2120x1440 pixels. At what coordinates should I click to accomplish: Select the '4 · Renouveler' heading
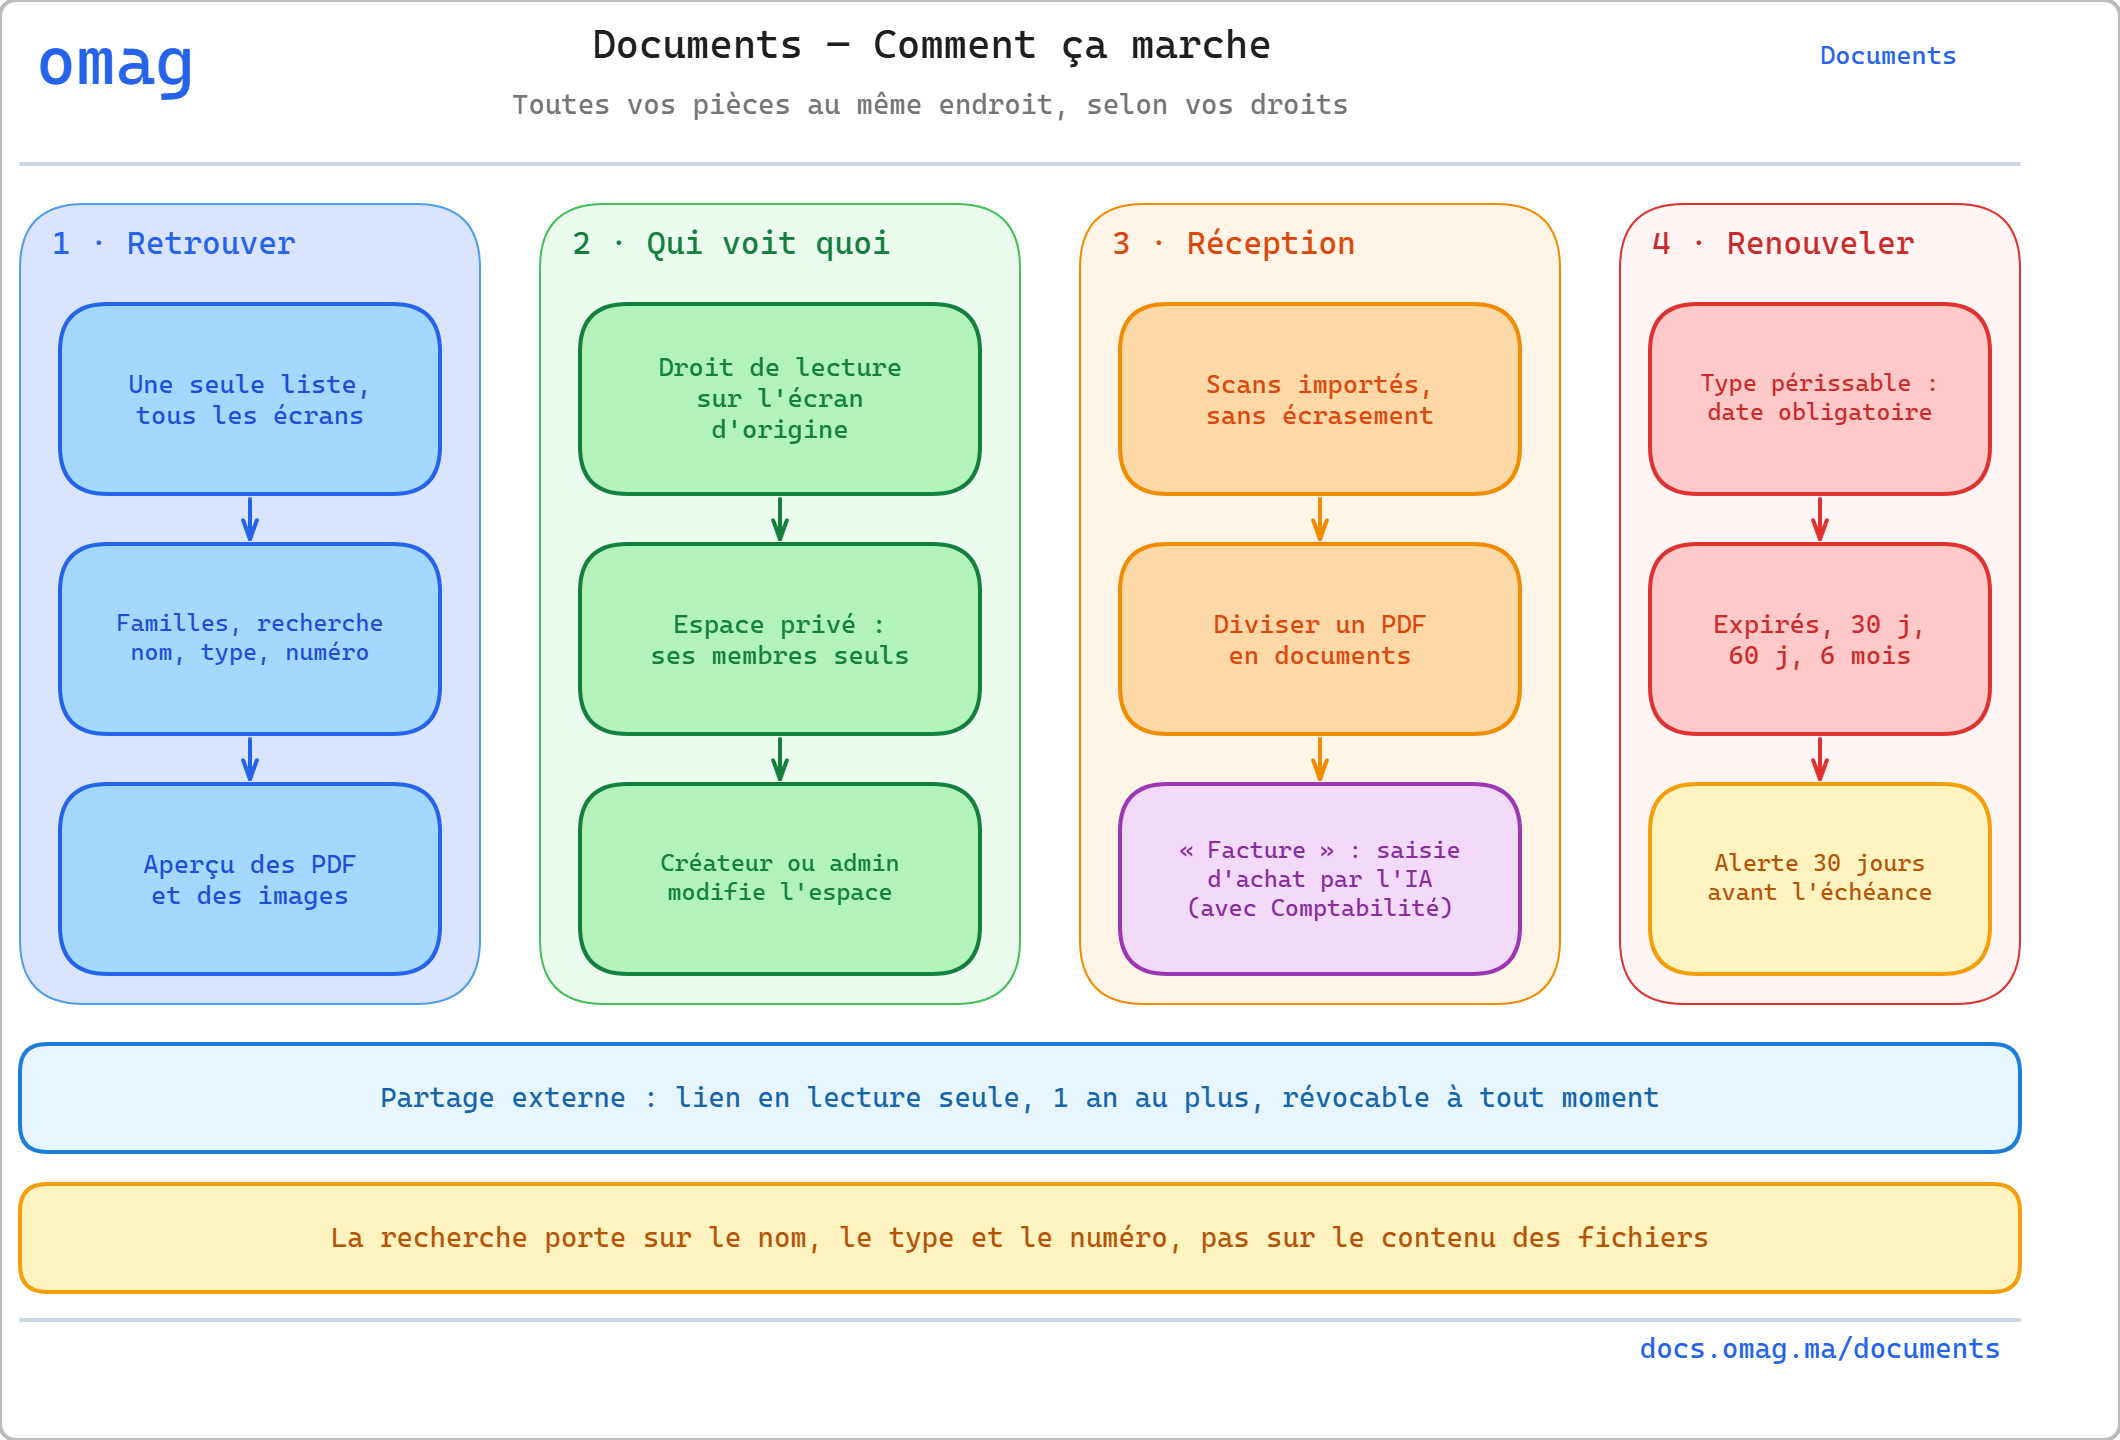point(1783,243)
